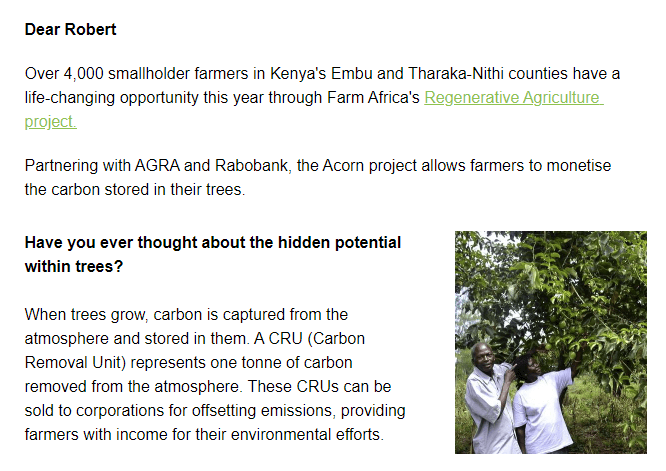Open the Regenerative Agriculture project link
This screenshot has height=471, width=666.
512,98
